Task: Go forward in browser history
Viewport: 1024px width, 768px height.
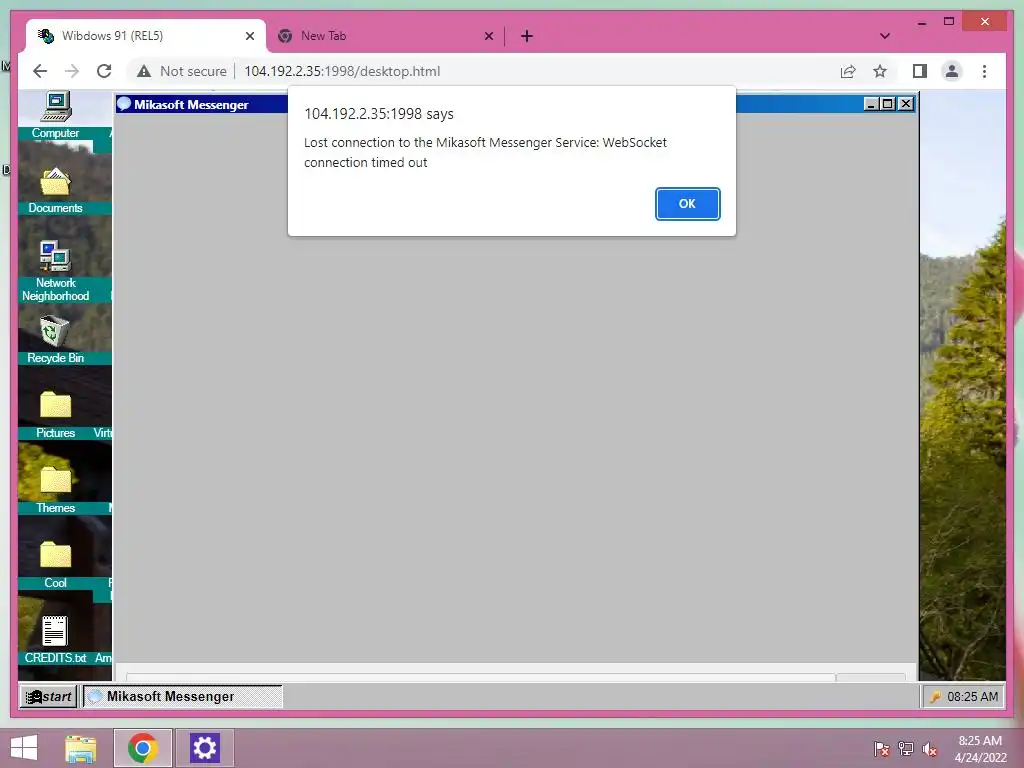Action: point(72,71)
